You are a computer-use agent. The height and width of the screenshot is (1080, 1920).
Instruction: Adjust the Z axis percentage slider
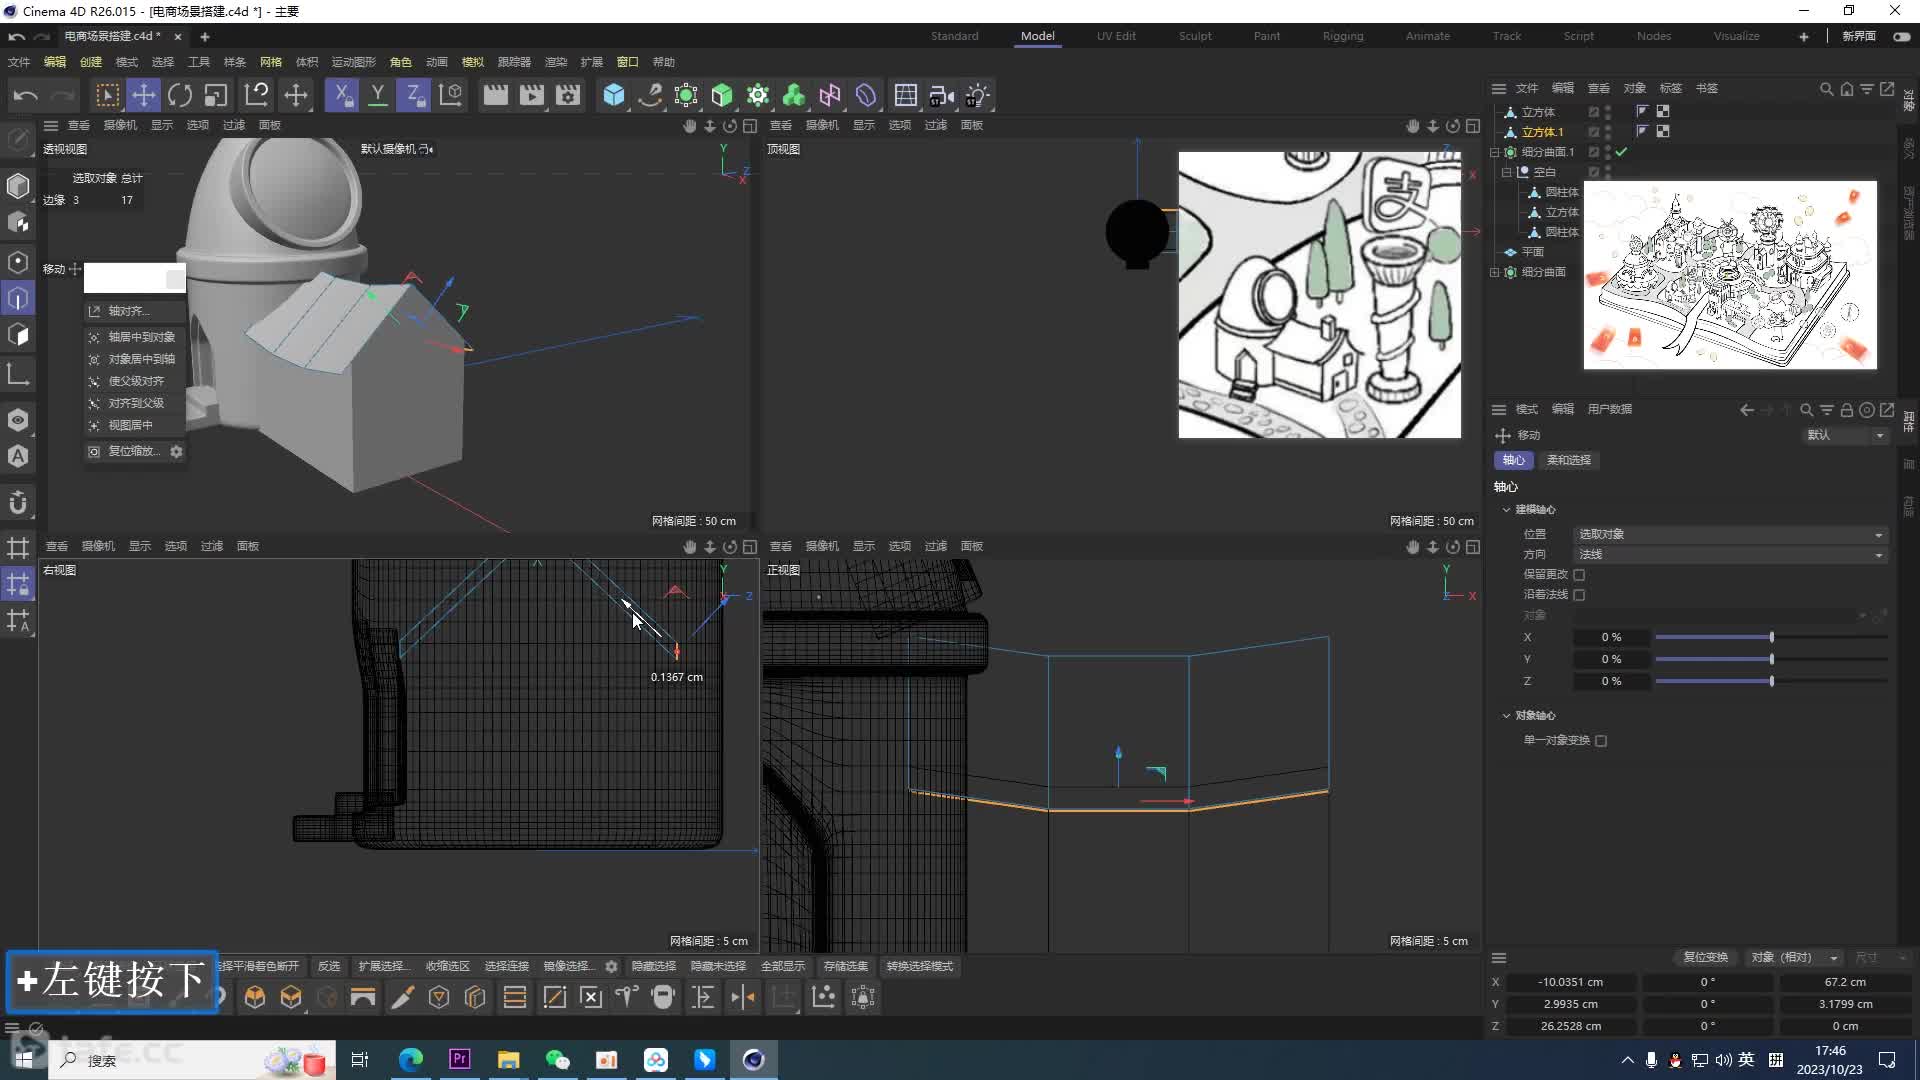(1771, 682)
